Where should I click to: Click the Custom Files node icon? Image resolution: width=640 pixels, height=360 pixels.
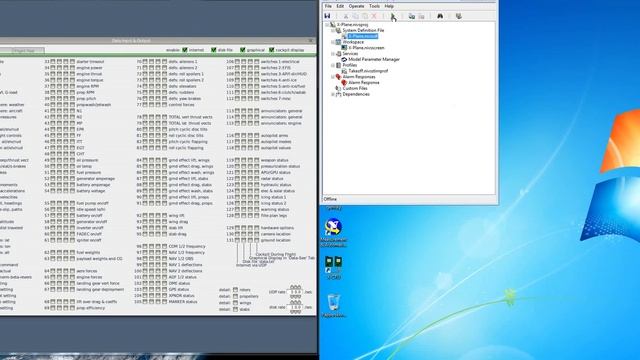click(338, 88)
